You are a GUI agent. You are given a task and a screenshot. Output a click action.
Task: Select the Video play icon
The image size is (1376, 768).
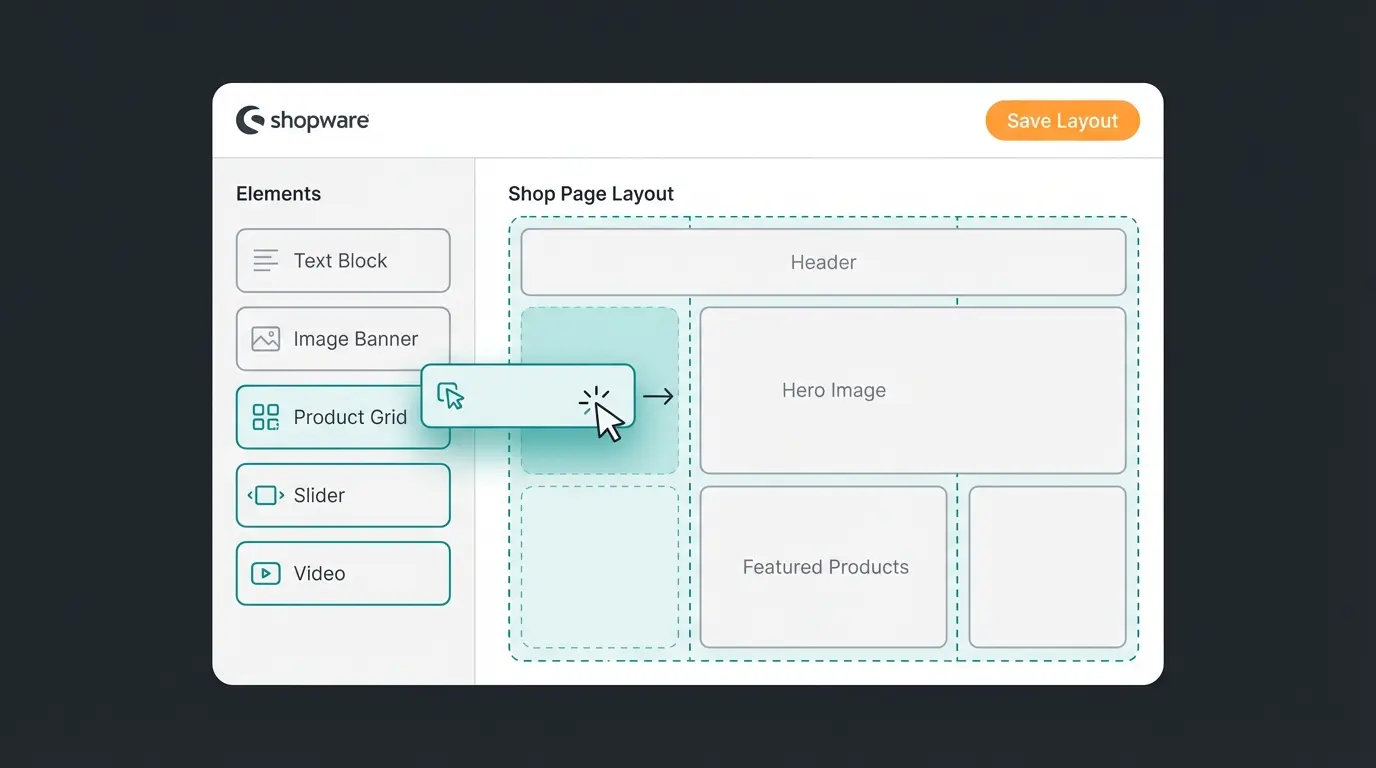(263, 572)
